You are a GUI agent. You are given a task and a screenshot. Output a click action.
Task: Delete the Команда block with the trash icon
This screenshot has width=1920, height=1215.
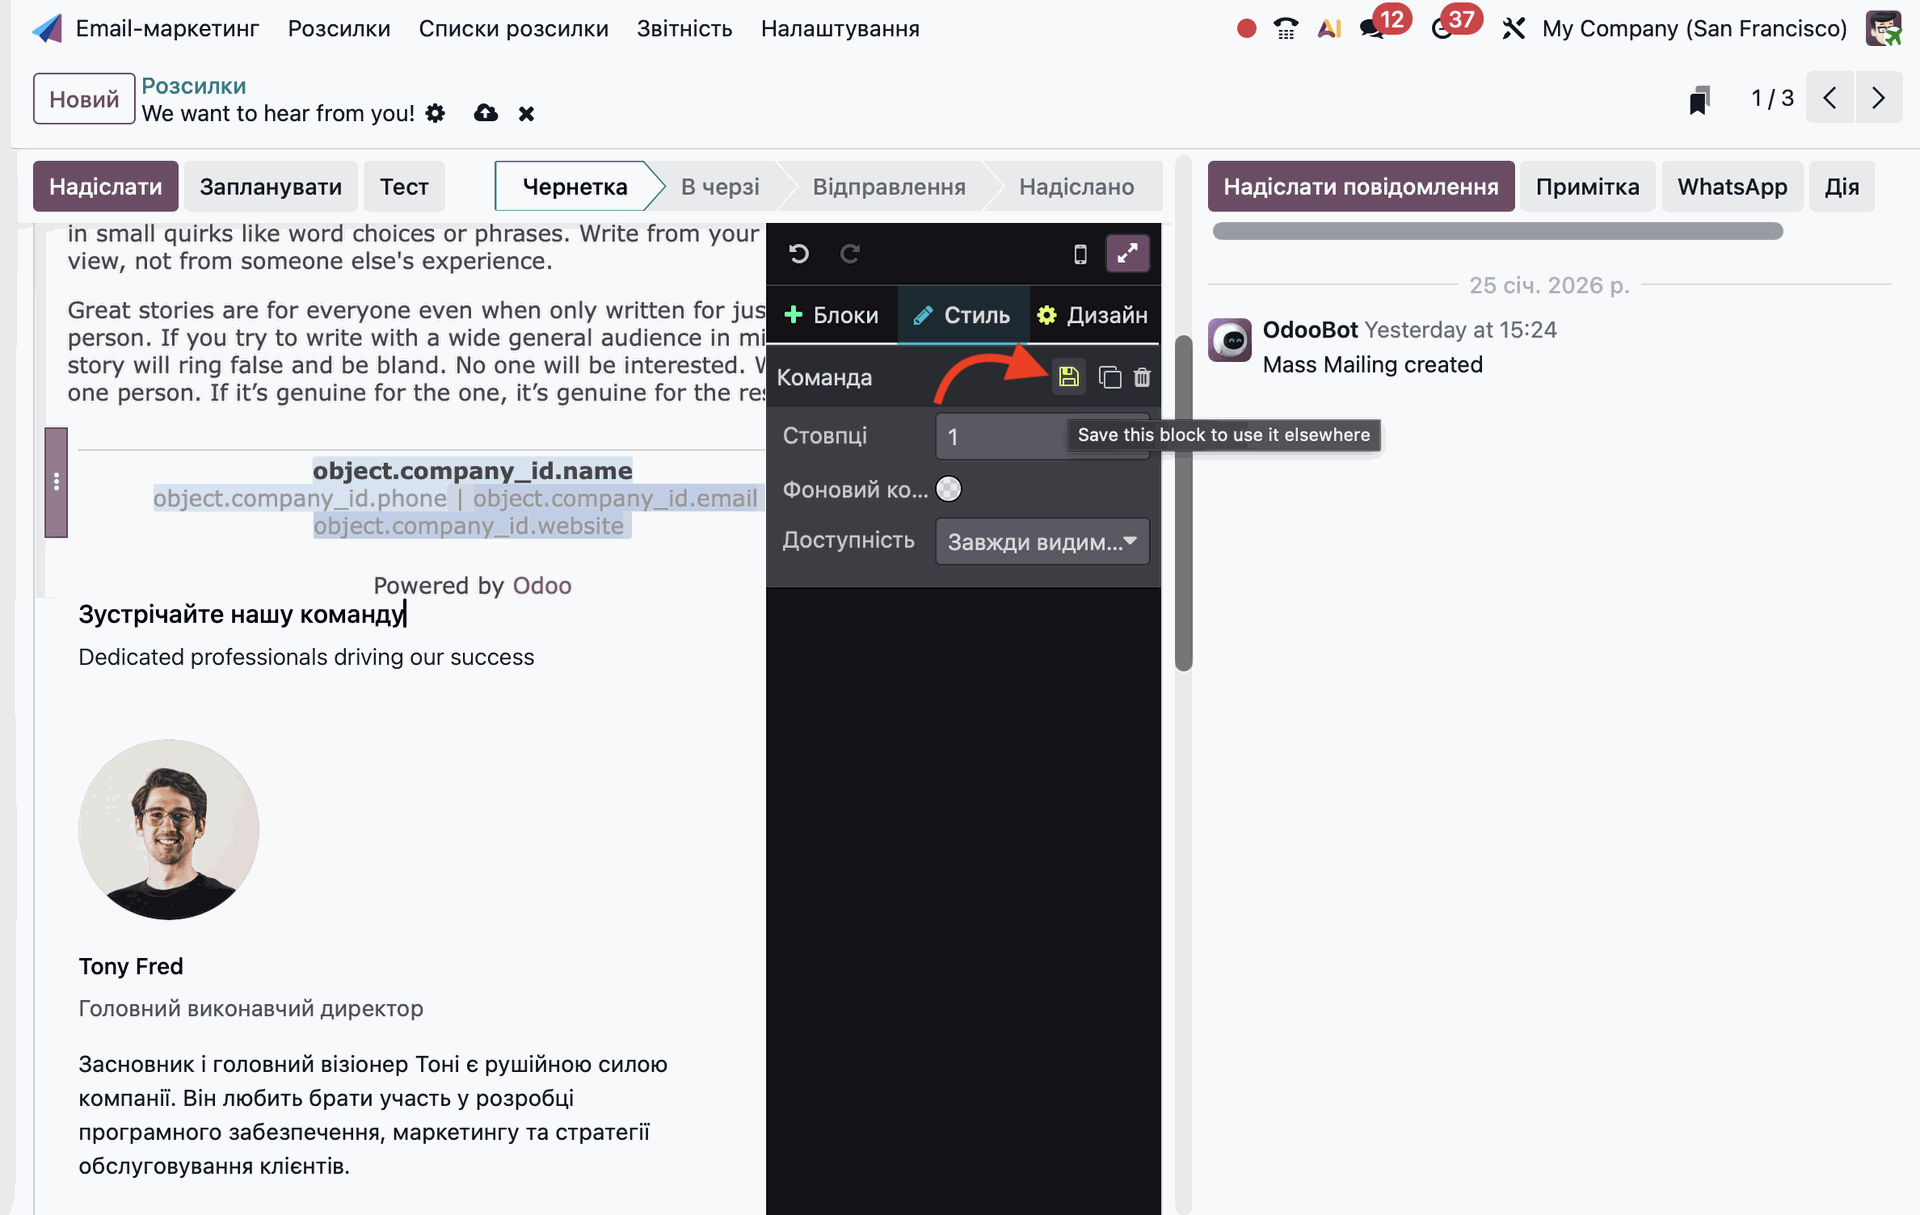point(1142,377)
